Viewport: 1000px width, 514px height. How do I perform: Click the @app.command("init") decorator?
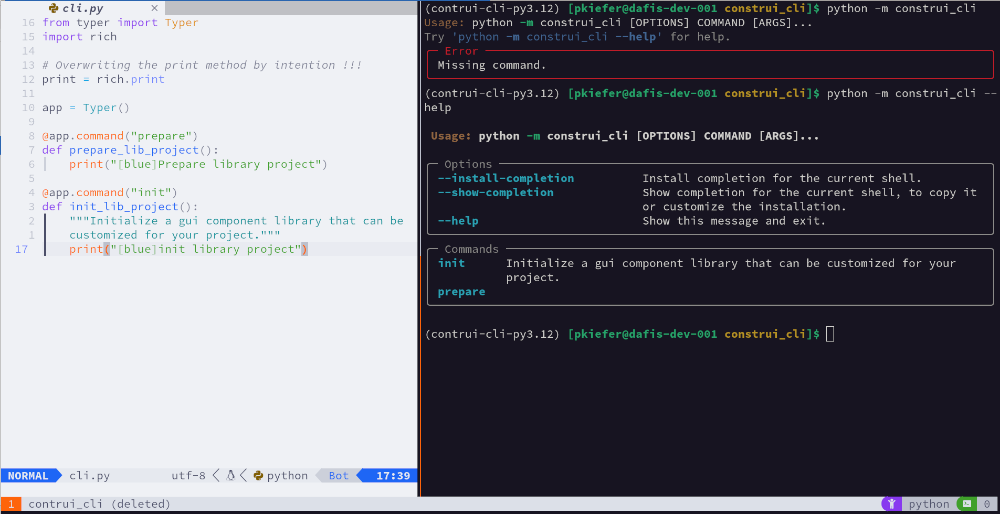pos(110,193)
